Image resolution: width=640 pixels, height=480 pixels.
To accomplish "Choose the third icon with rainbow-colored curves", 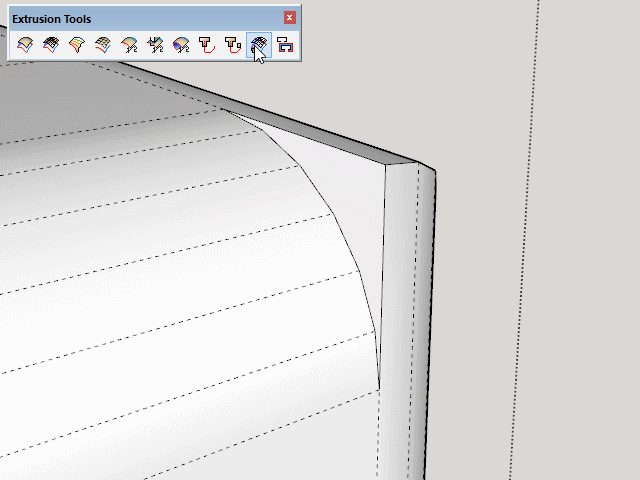I will point(77,44).
